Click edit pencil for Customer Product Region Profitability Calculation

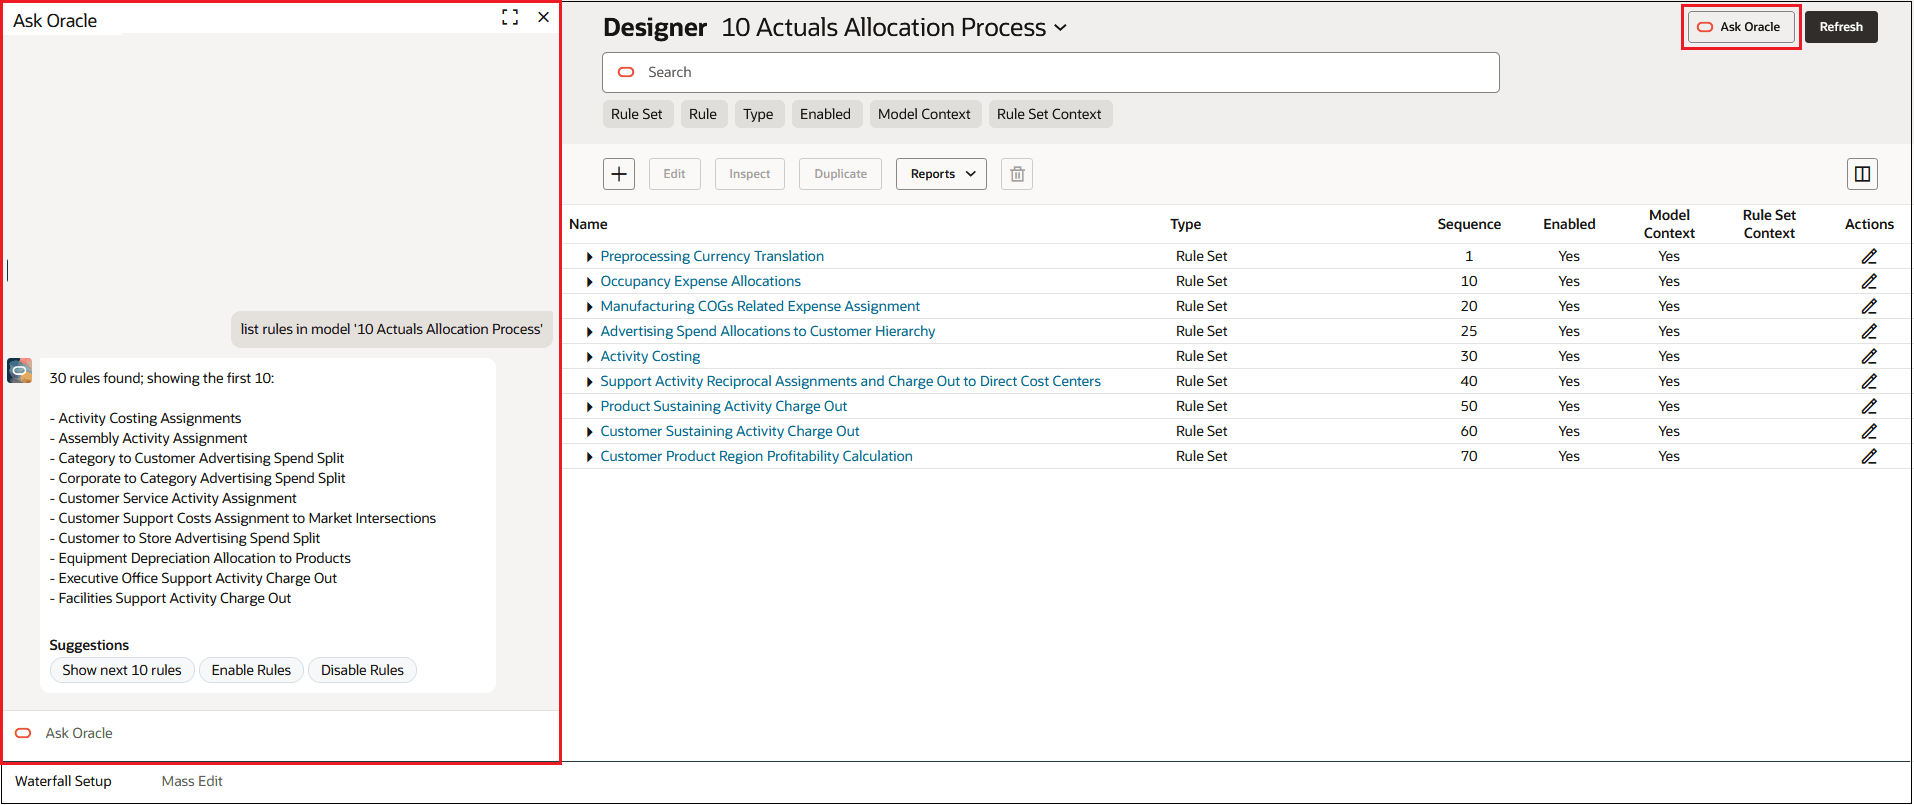[x=1869, y=456]
